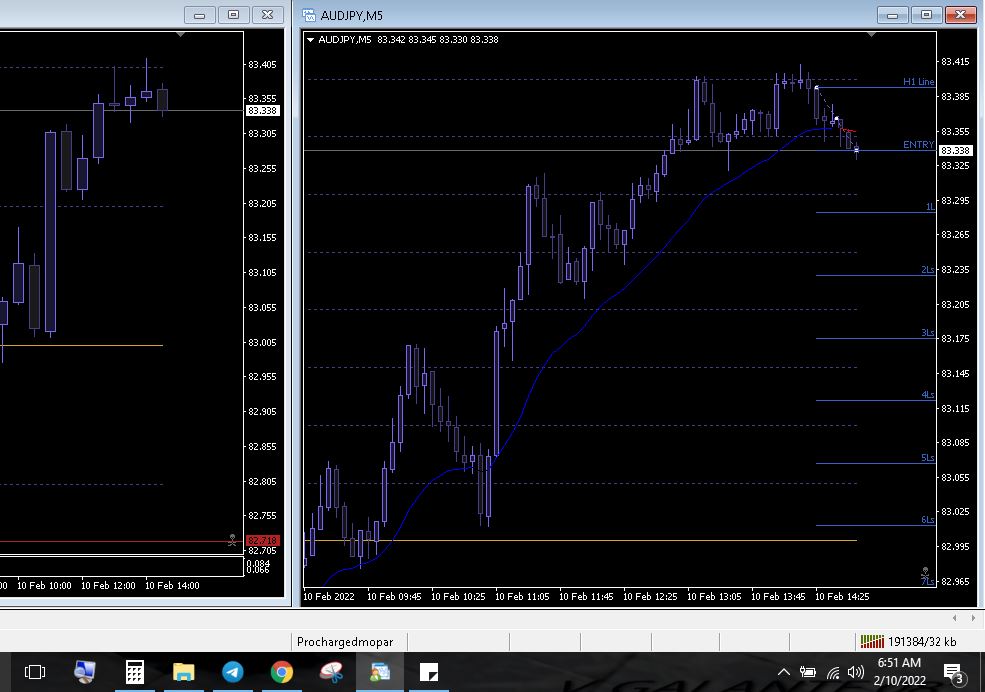This screenshot has height=692, width=985.
Task: Click the 10 Feb 12:00 label in left chart
Action: [x=108, y=585]
